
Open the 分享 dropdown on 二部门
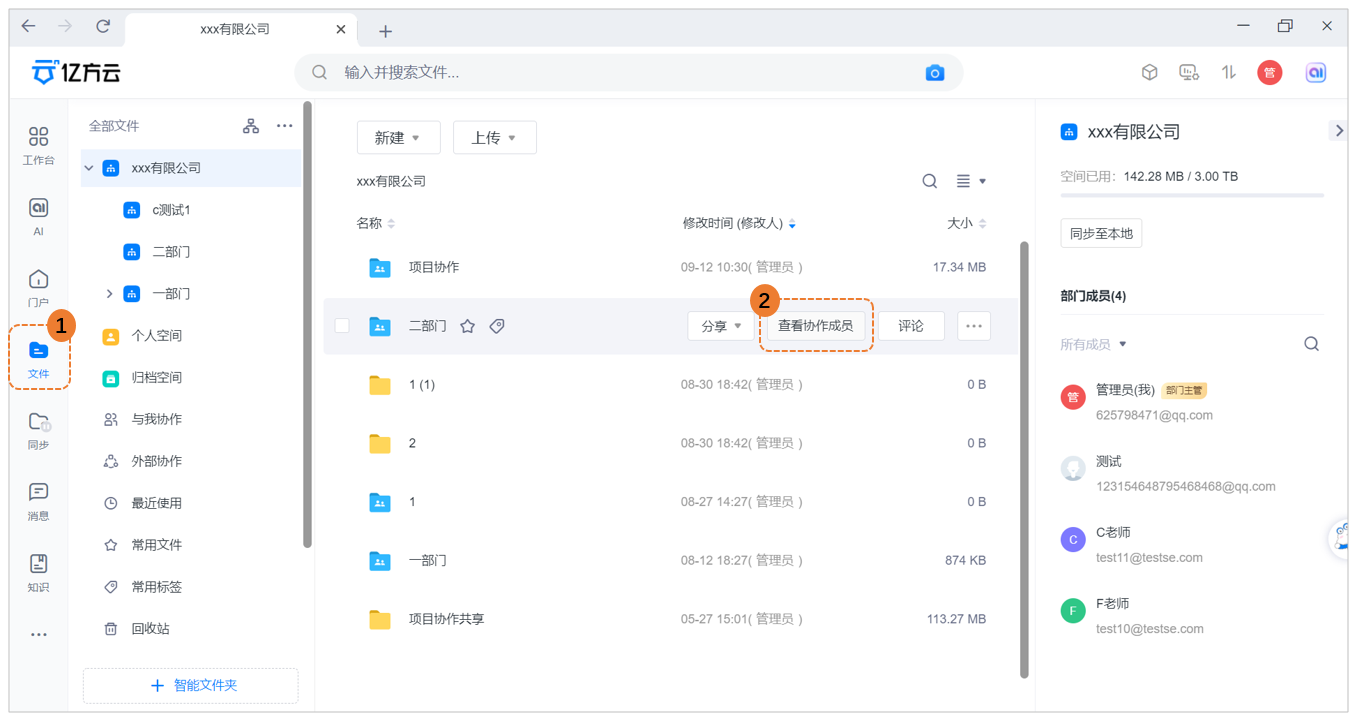click(x=721, y=326)
